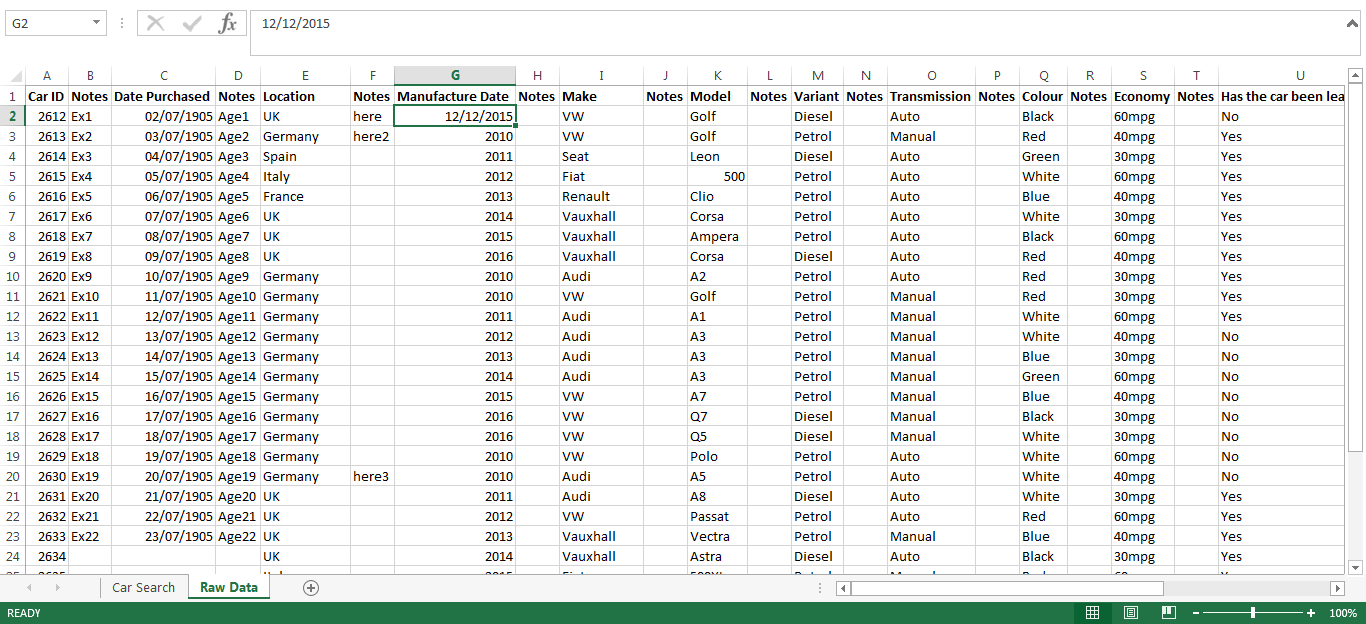Click the Age22 notes cell
This screenshot has height=624, width=1366.
pyautogui.click(x=238, y=536)
